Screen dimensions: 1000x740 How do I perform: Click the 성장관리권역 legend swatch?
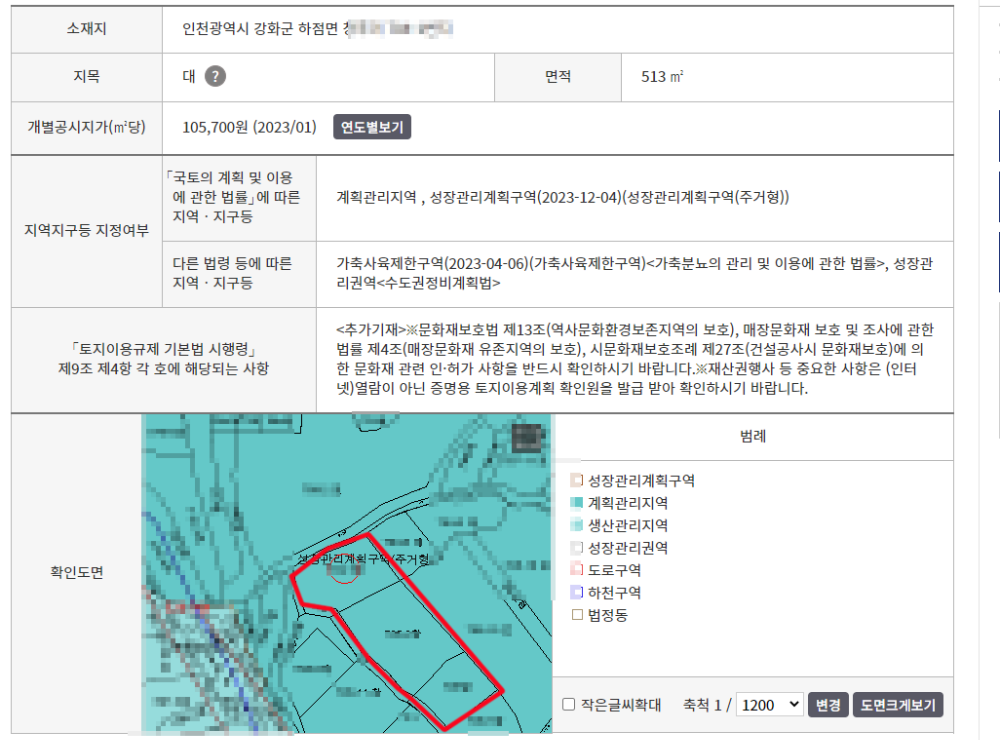(x=576, y=548)
